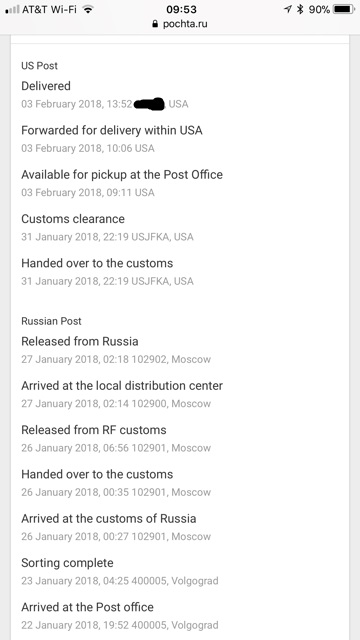The width and height of the screenshot is (360, 640).
Task: Tap the pochta.ru address bar
Action: [180, 24]
